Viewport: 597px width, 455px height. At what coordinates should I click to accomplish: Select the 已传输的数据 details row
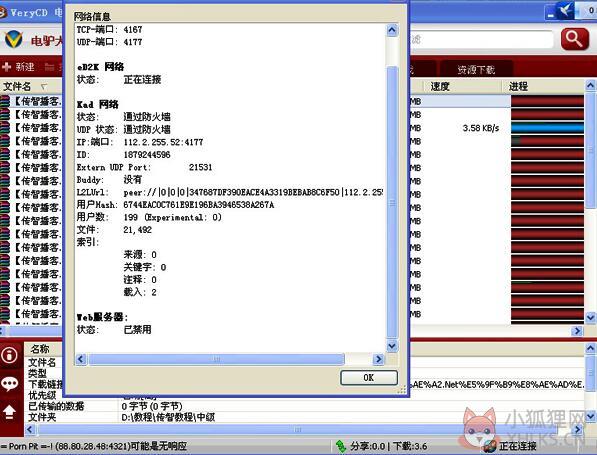click(x=305, y=406)
